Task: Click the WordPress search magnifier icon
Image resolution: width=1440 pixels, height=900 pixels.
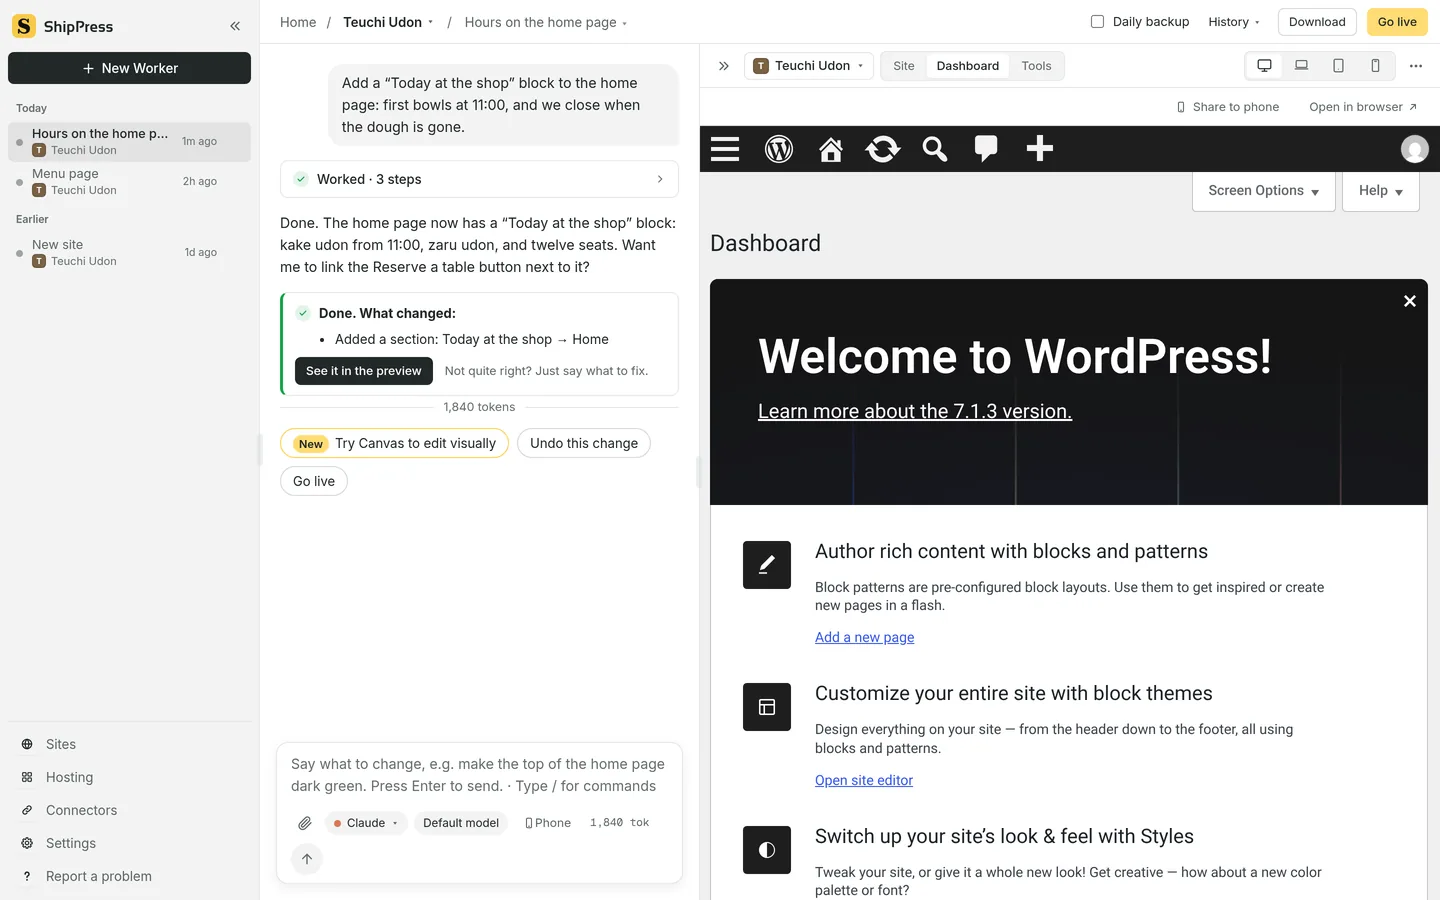Action: pos(935,149)
